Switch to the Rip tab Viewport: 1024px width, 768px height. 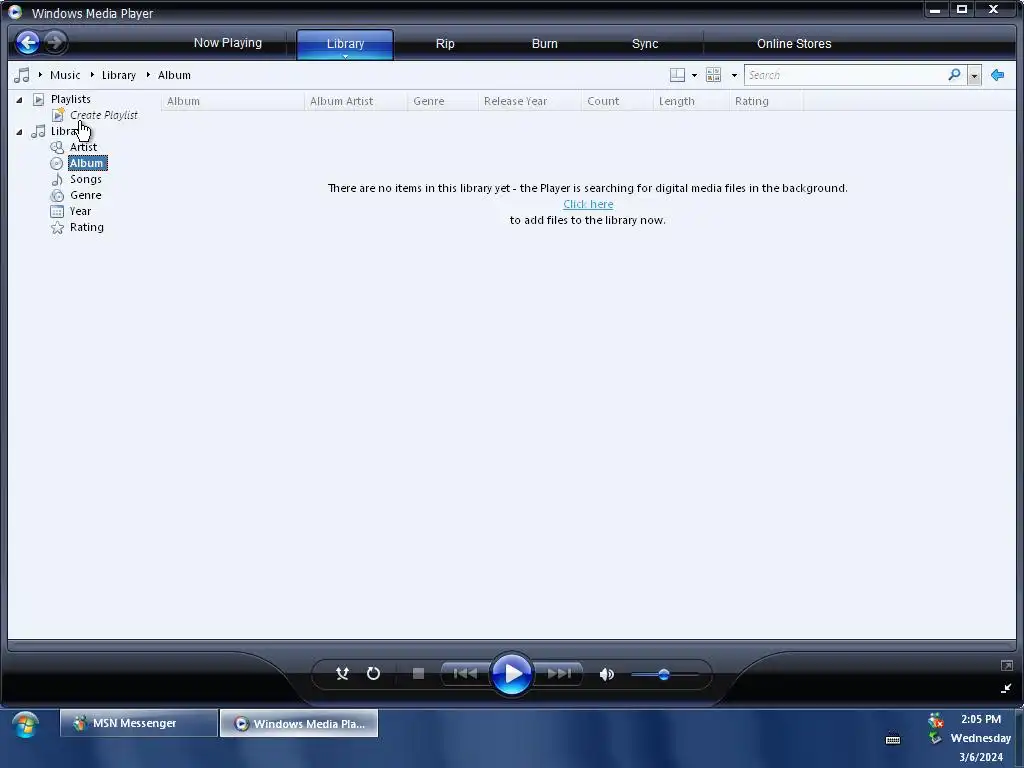point(445,43)
